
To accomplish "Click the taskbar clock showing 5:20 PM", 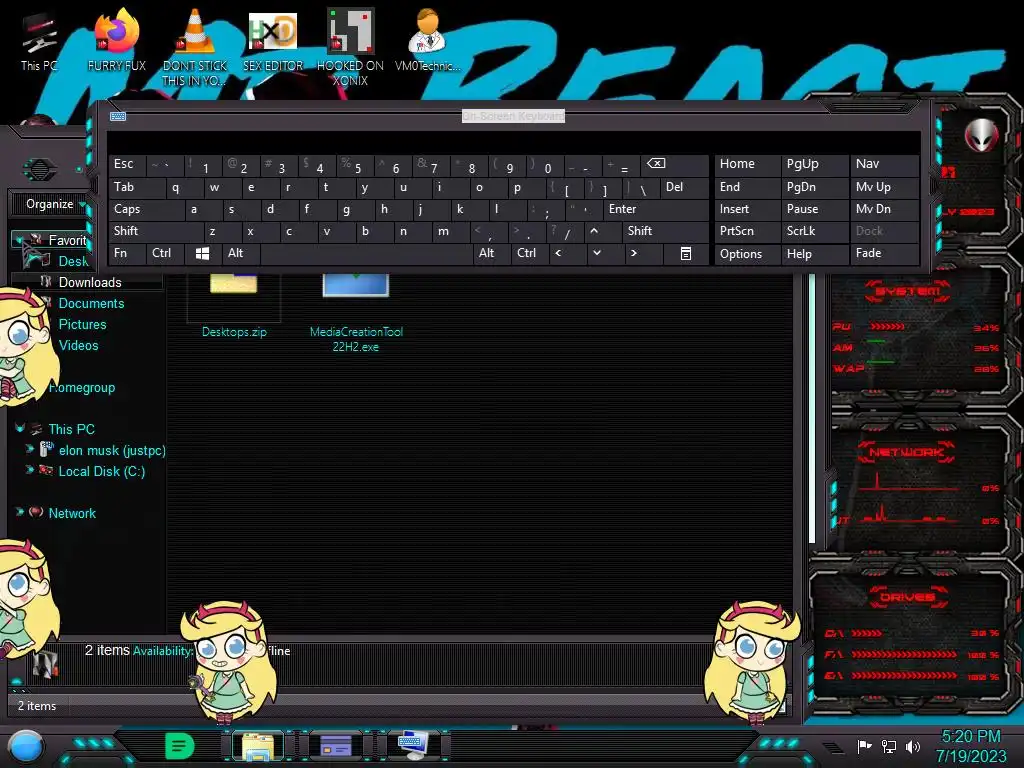I will 971,737.
